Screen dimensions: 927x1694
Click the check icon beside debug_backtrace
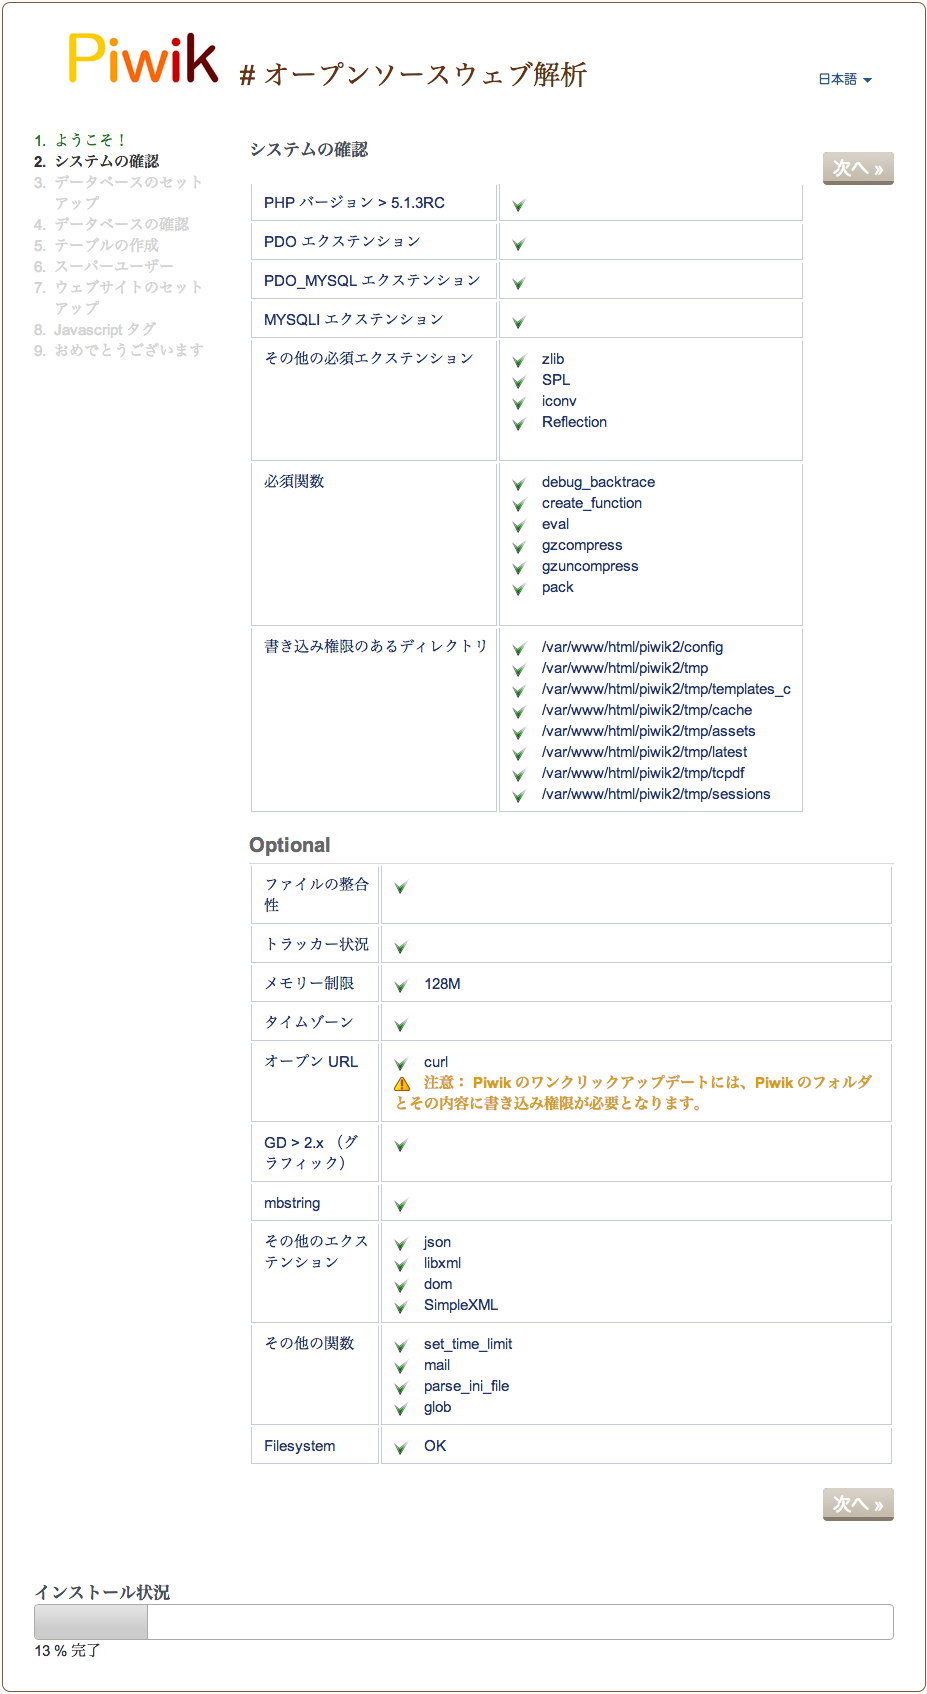(519, 484)
